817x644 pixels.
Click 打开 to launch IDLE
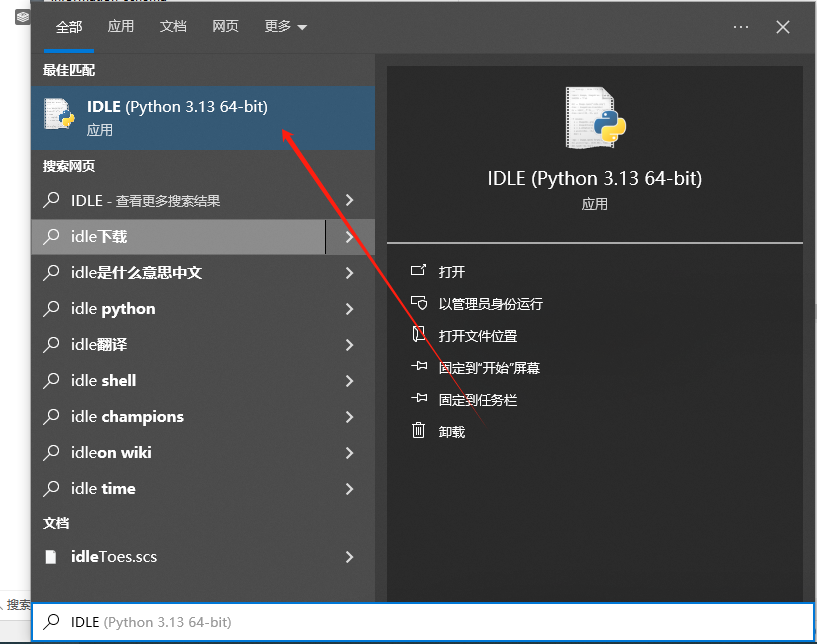point(451,271)
